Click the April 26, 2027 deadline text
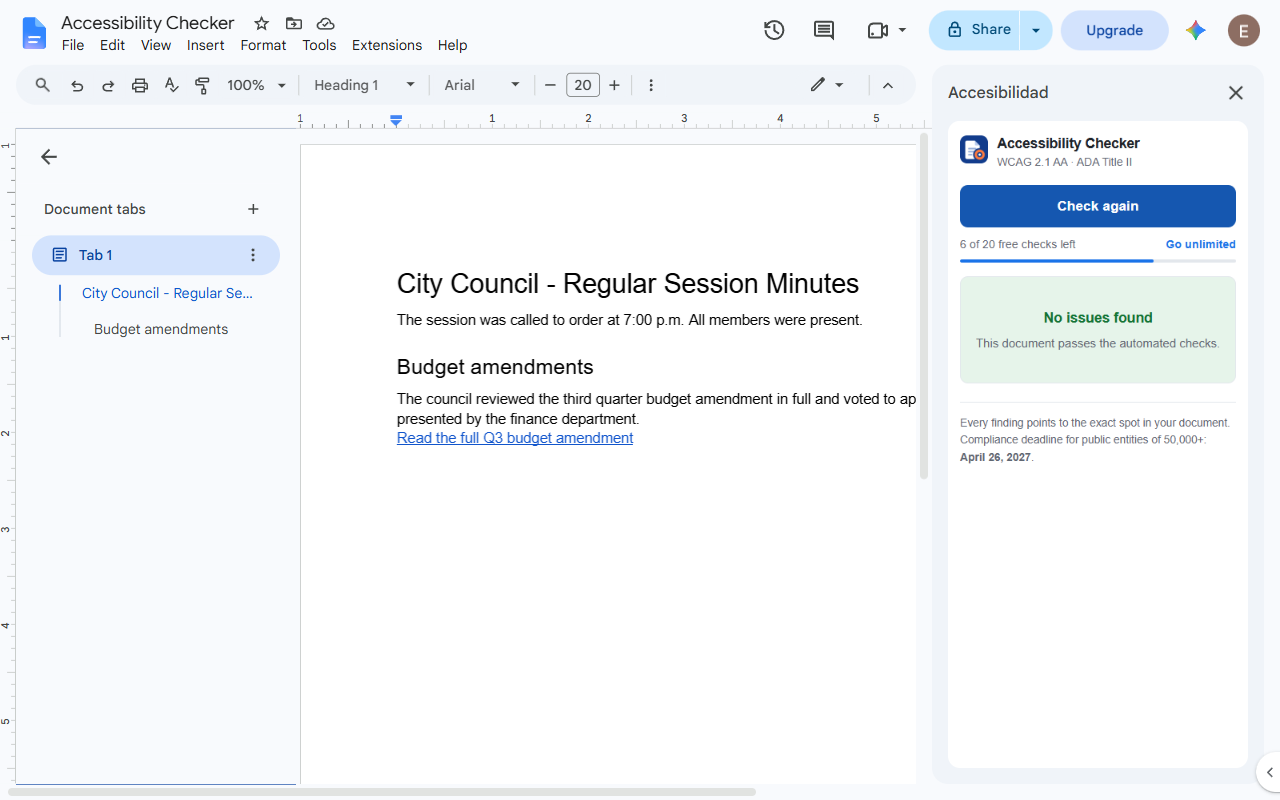Image resolution: width=1280 pixels, height=800 pixels. click(995, 457)
